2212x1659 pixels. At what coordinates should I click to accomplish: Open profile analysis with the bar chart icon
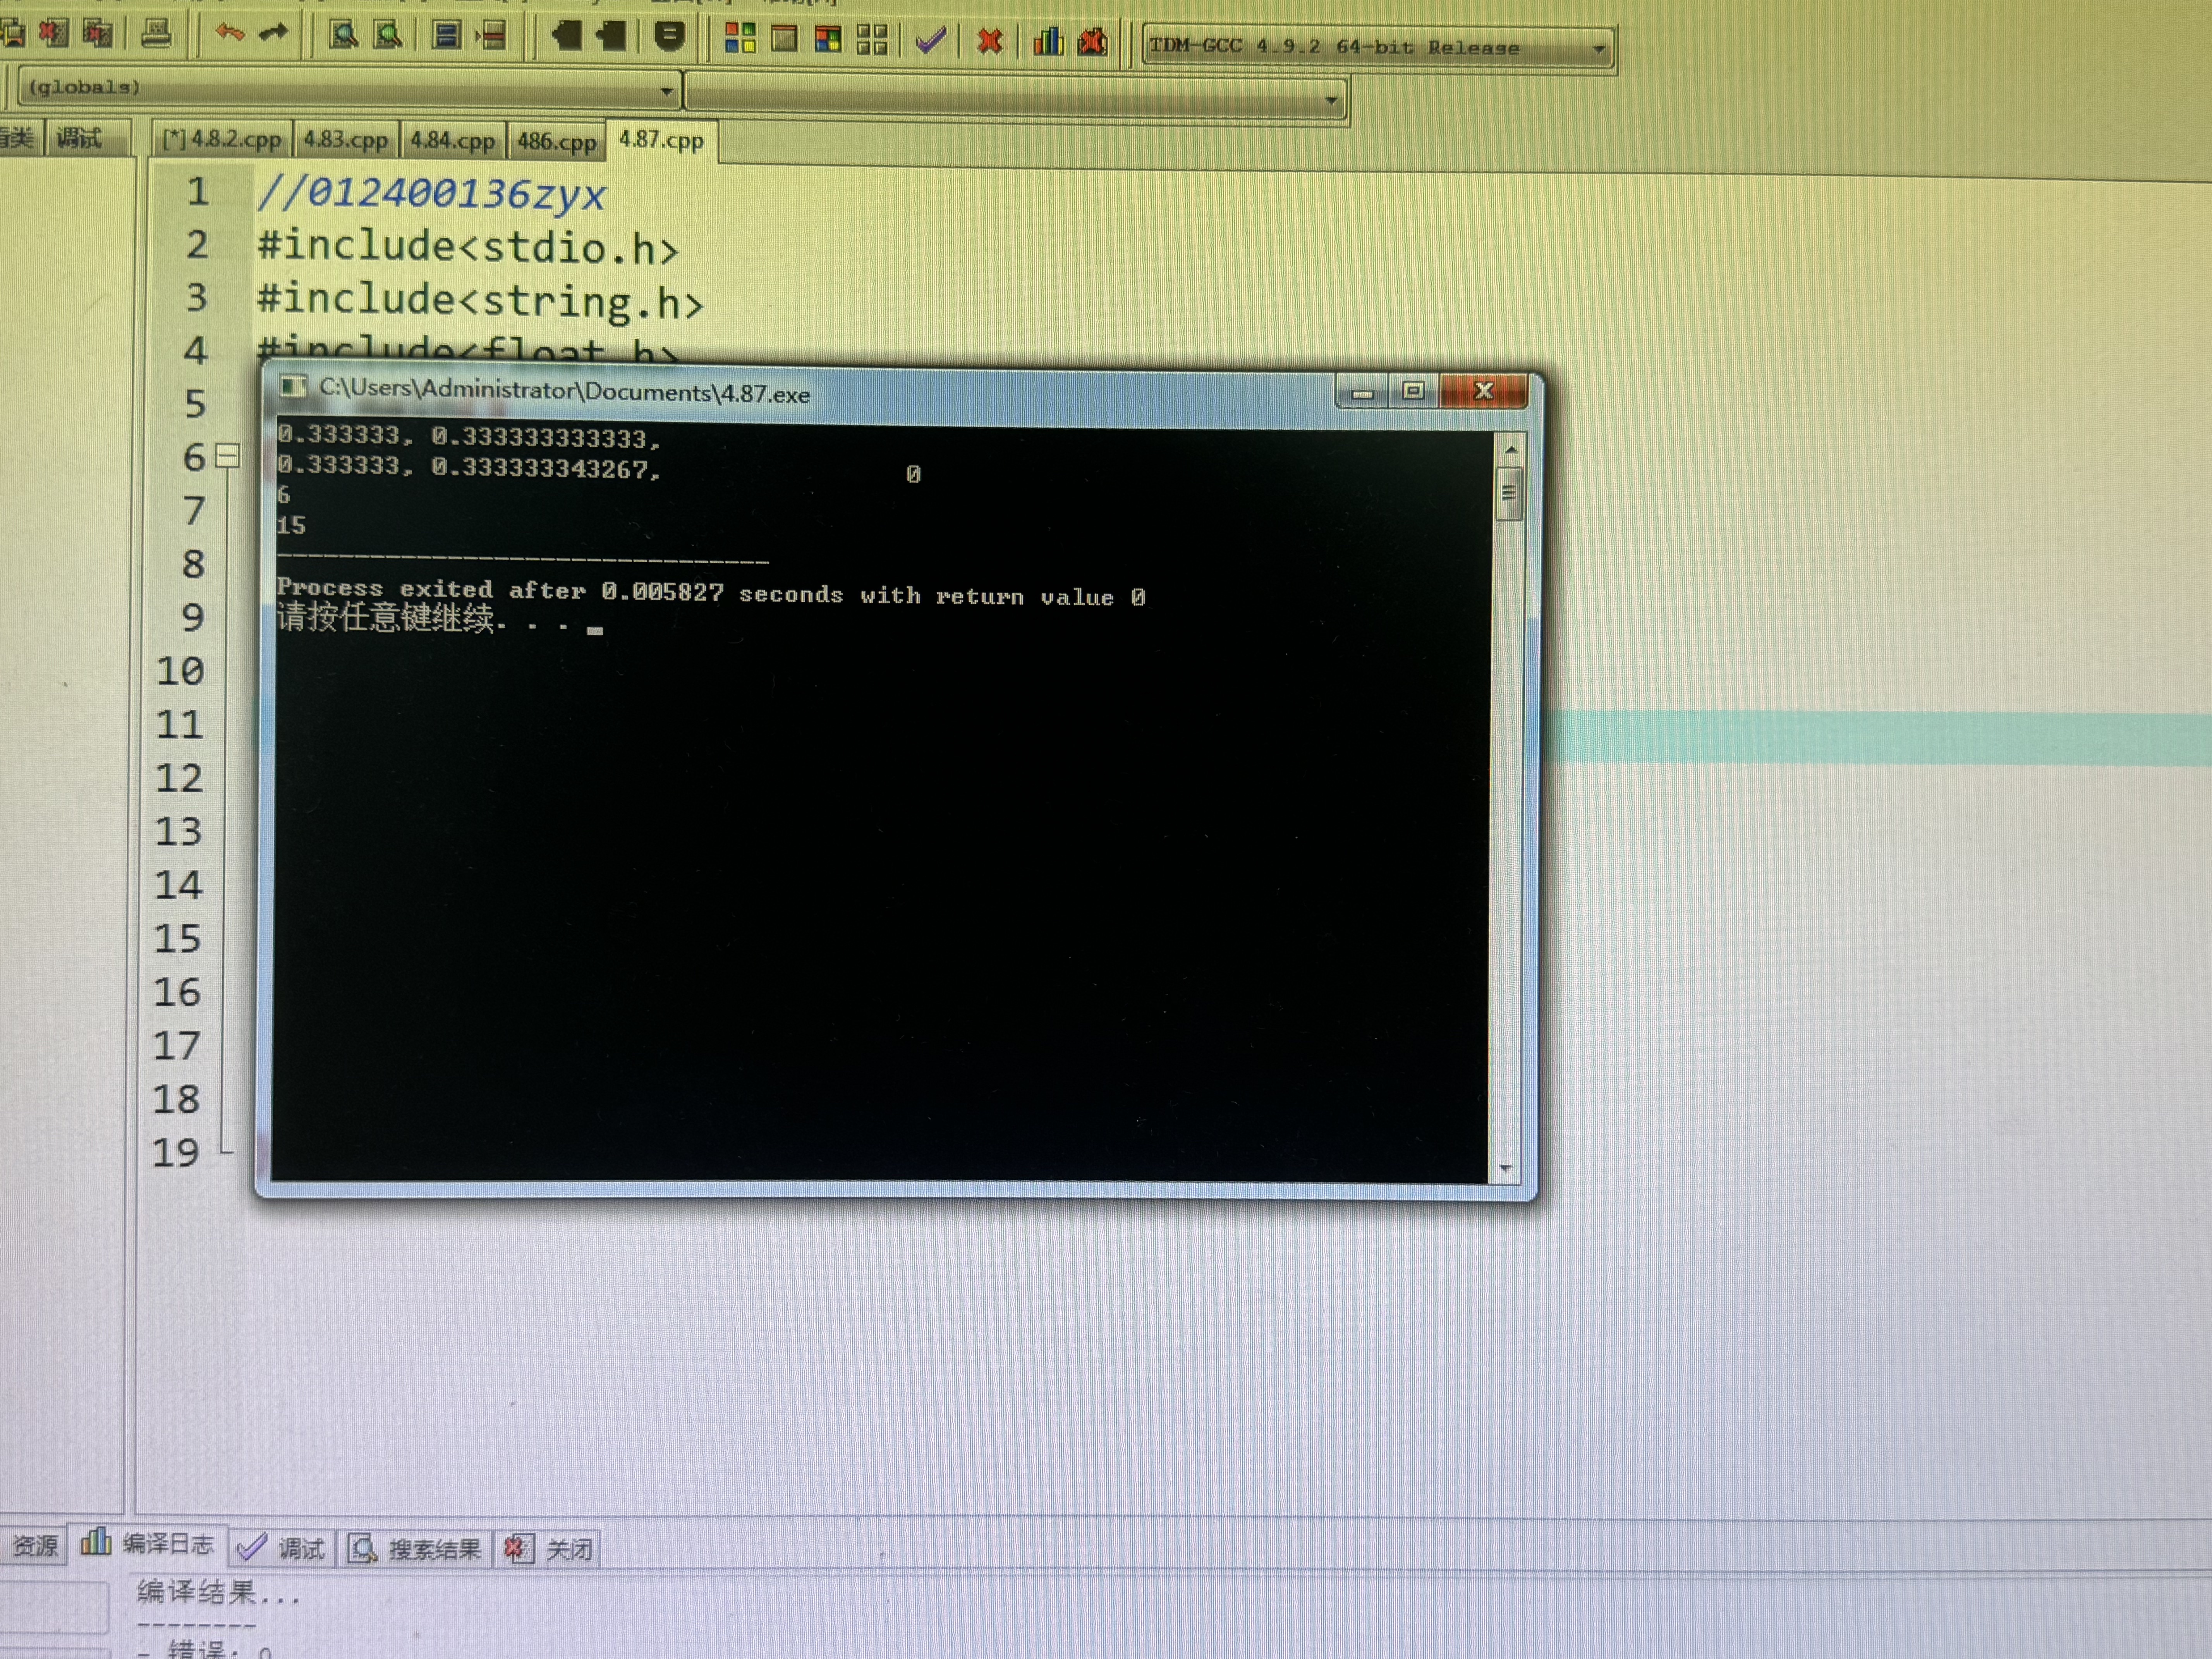[1048, 41]
